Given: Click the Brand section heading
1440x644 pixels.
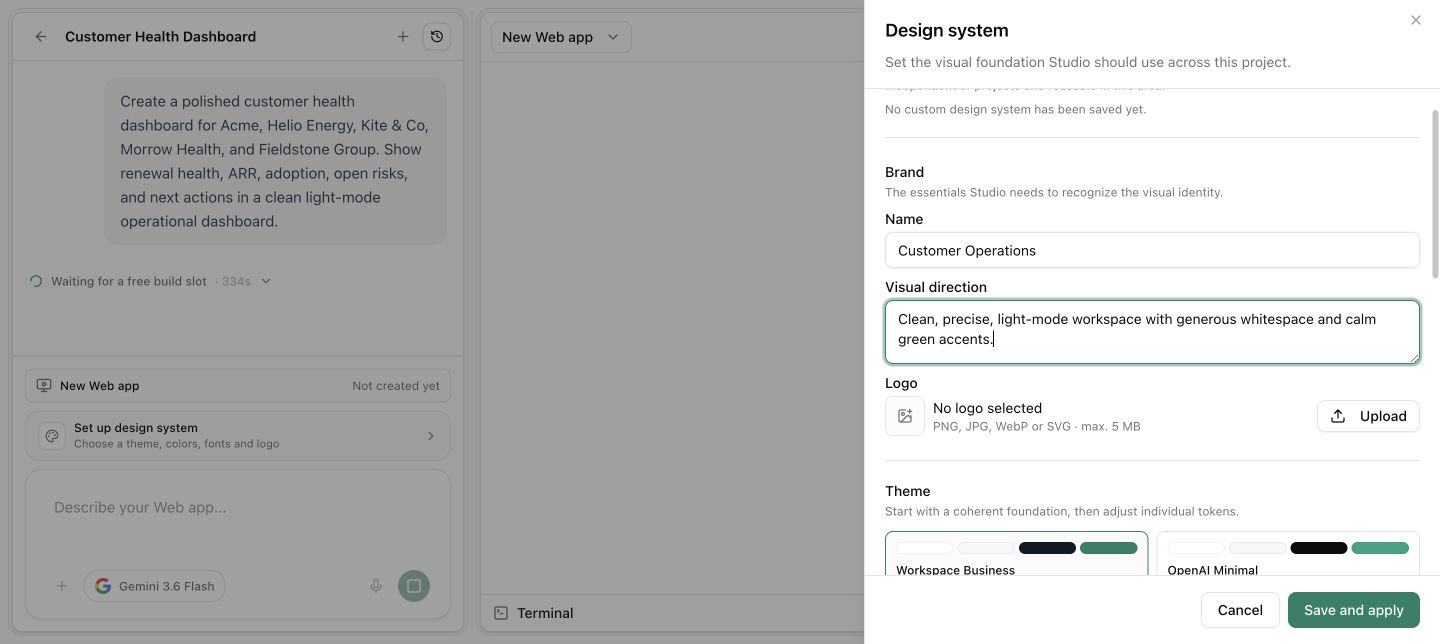Looking at the screenshot, I should 905,172.
